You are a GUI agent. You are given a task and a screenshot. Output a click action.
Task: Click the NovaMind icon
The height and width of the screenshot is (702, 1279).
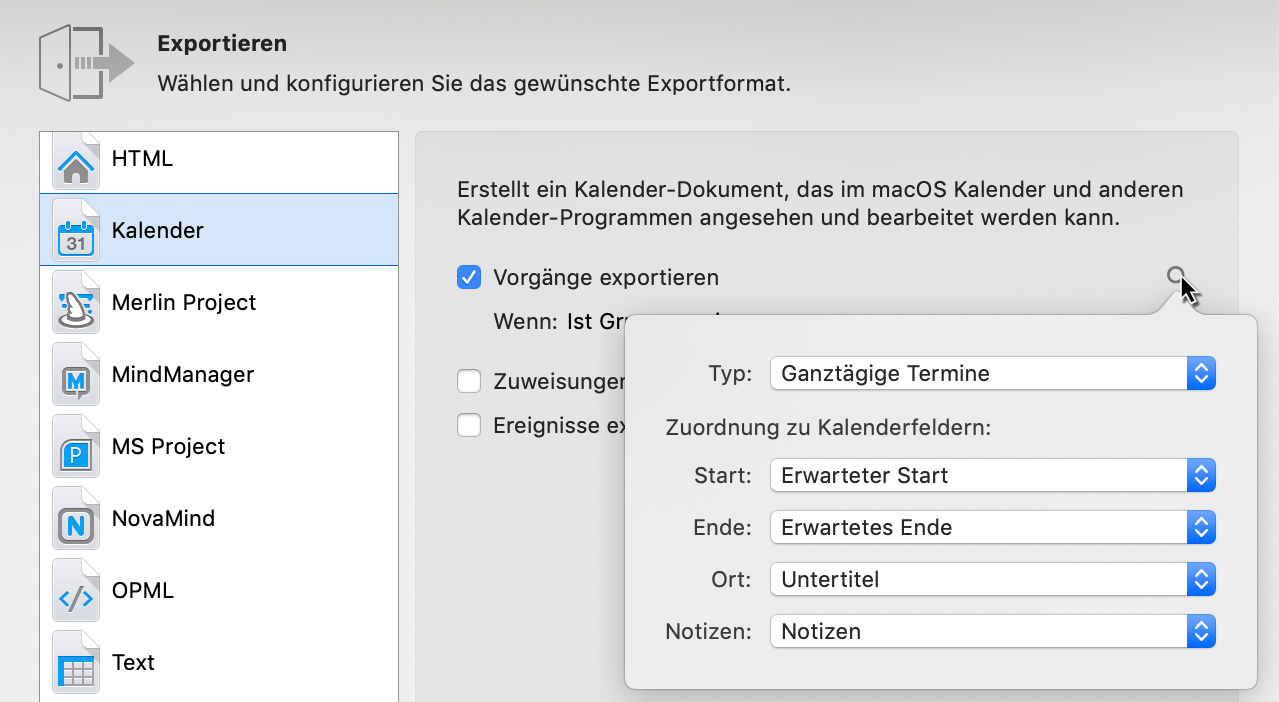[x=75, y=518]
